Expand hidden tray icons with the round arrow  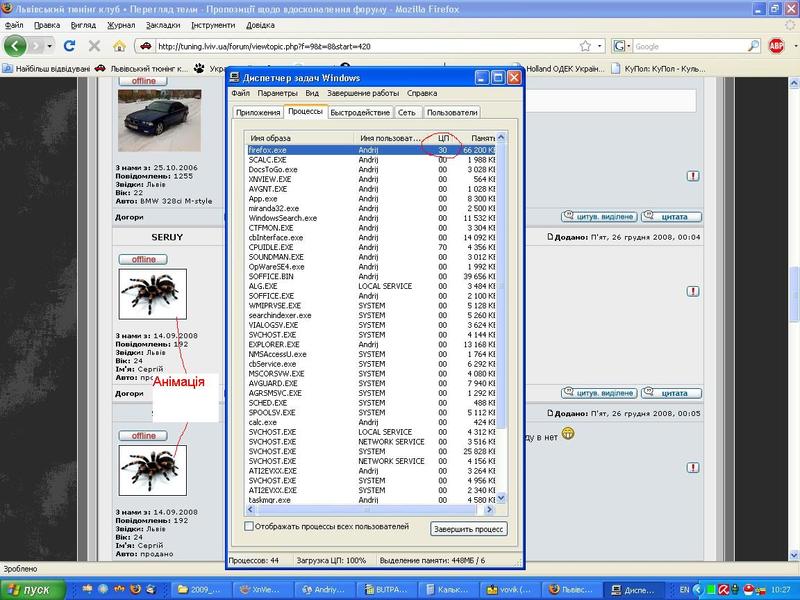pyautogui.click(x=698, y=590)
